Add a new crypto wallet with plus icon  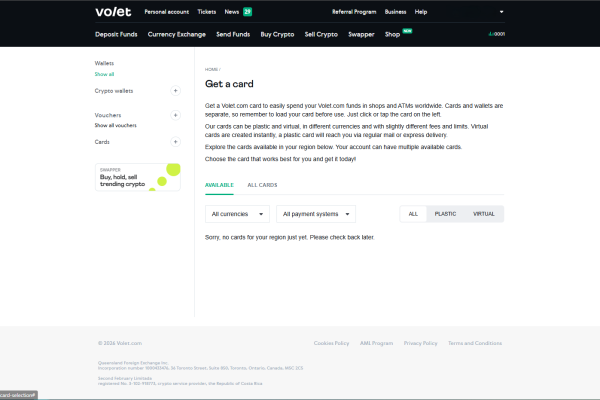coord(175,91)
